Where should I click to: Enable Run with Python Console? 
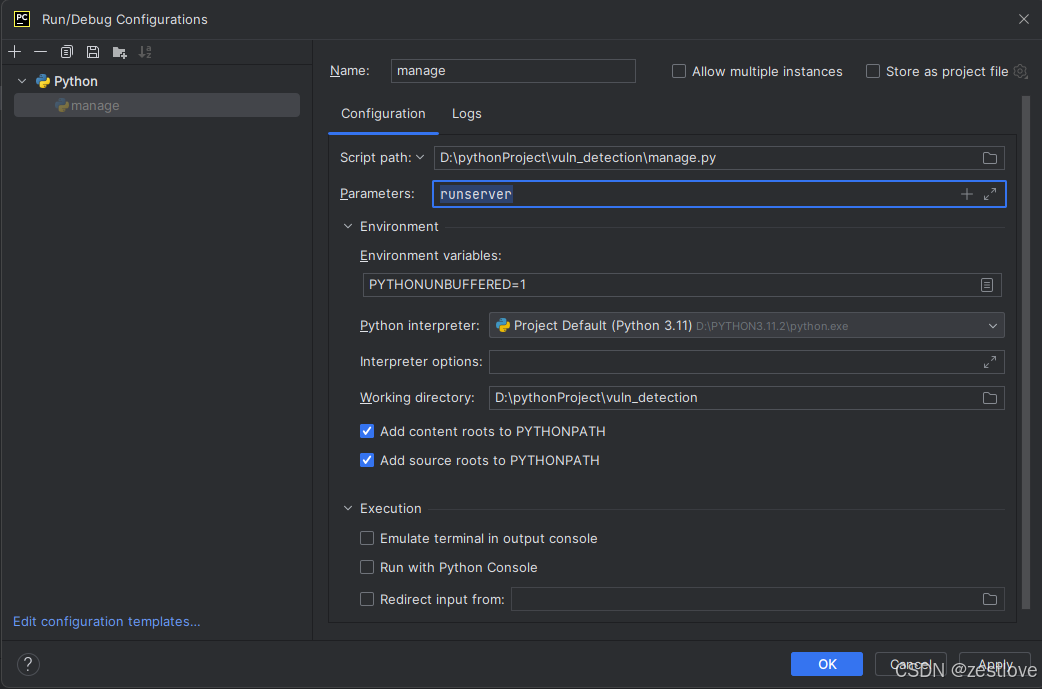point(367,567)
